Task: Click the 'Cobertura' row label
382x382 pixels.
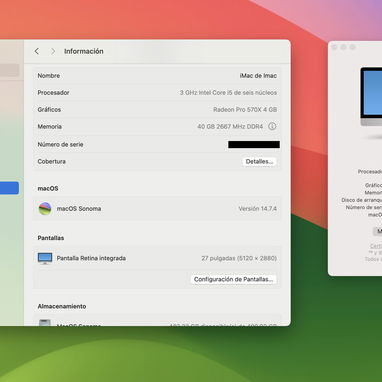Action: point(51,161)
